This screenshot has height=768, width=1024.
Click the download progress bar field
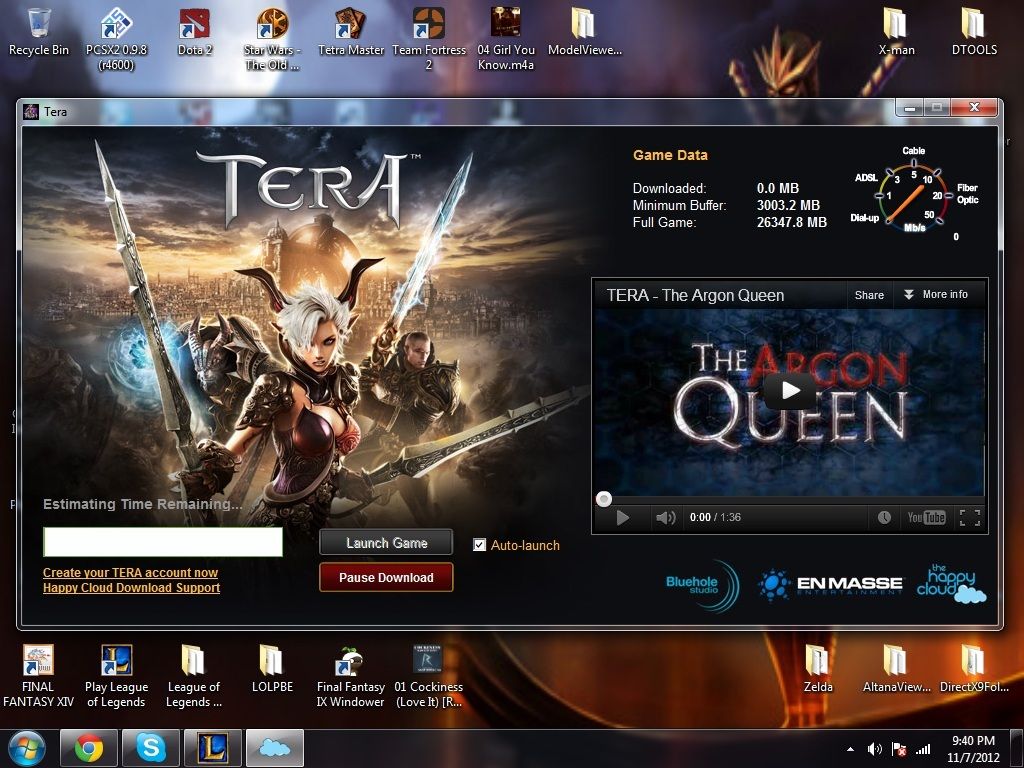(163, 542)
